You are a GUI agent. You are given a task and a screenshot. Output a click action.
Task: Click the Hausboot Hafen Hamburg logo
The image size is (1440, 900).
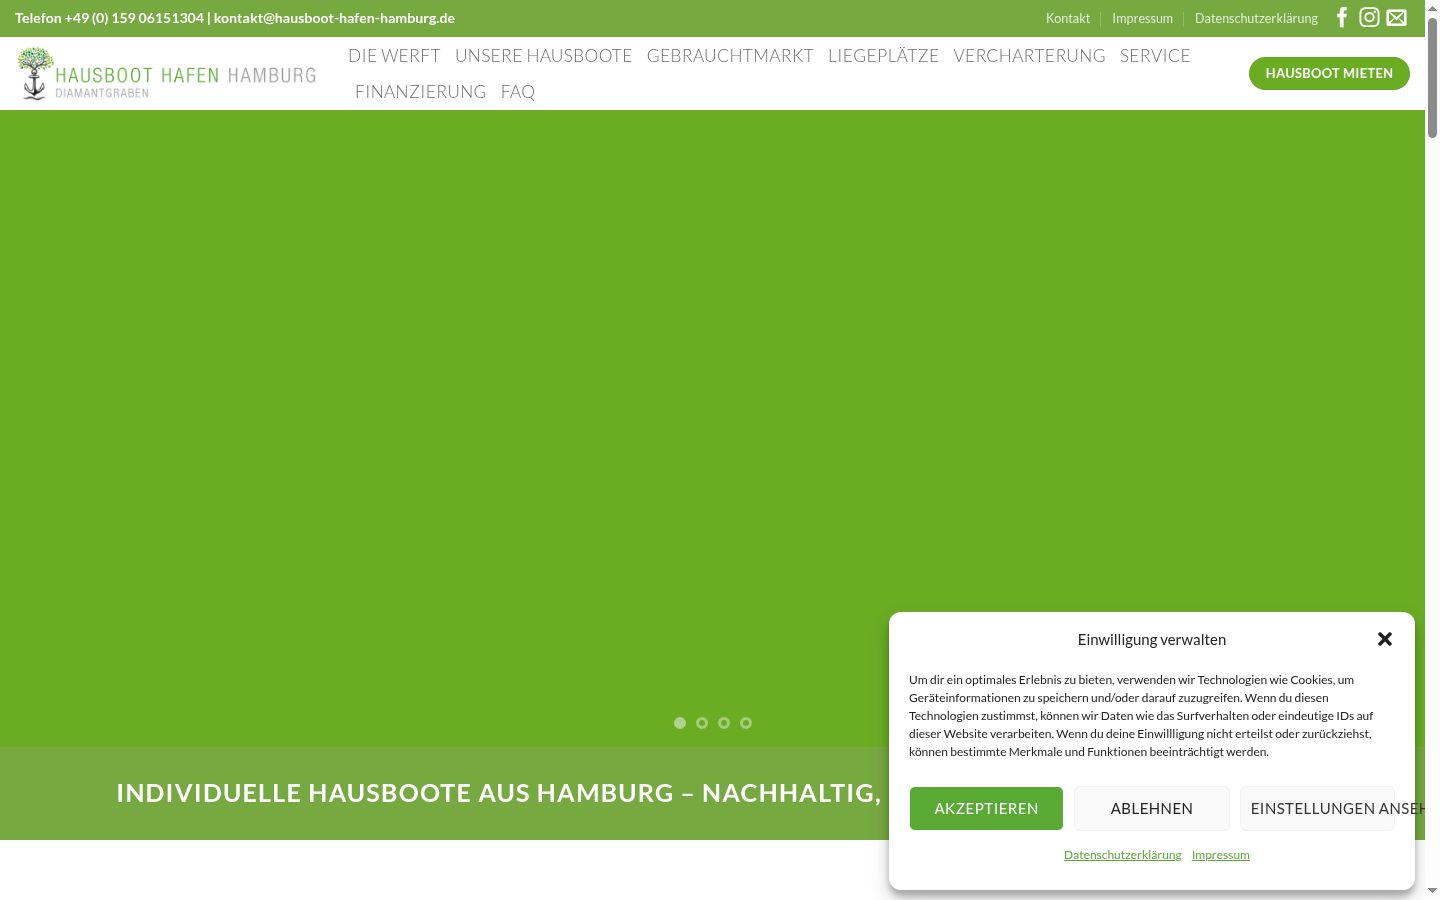[167, 74]
